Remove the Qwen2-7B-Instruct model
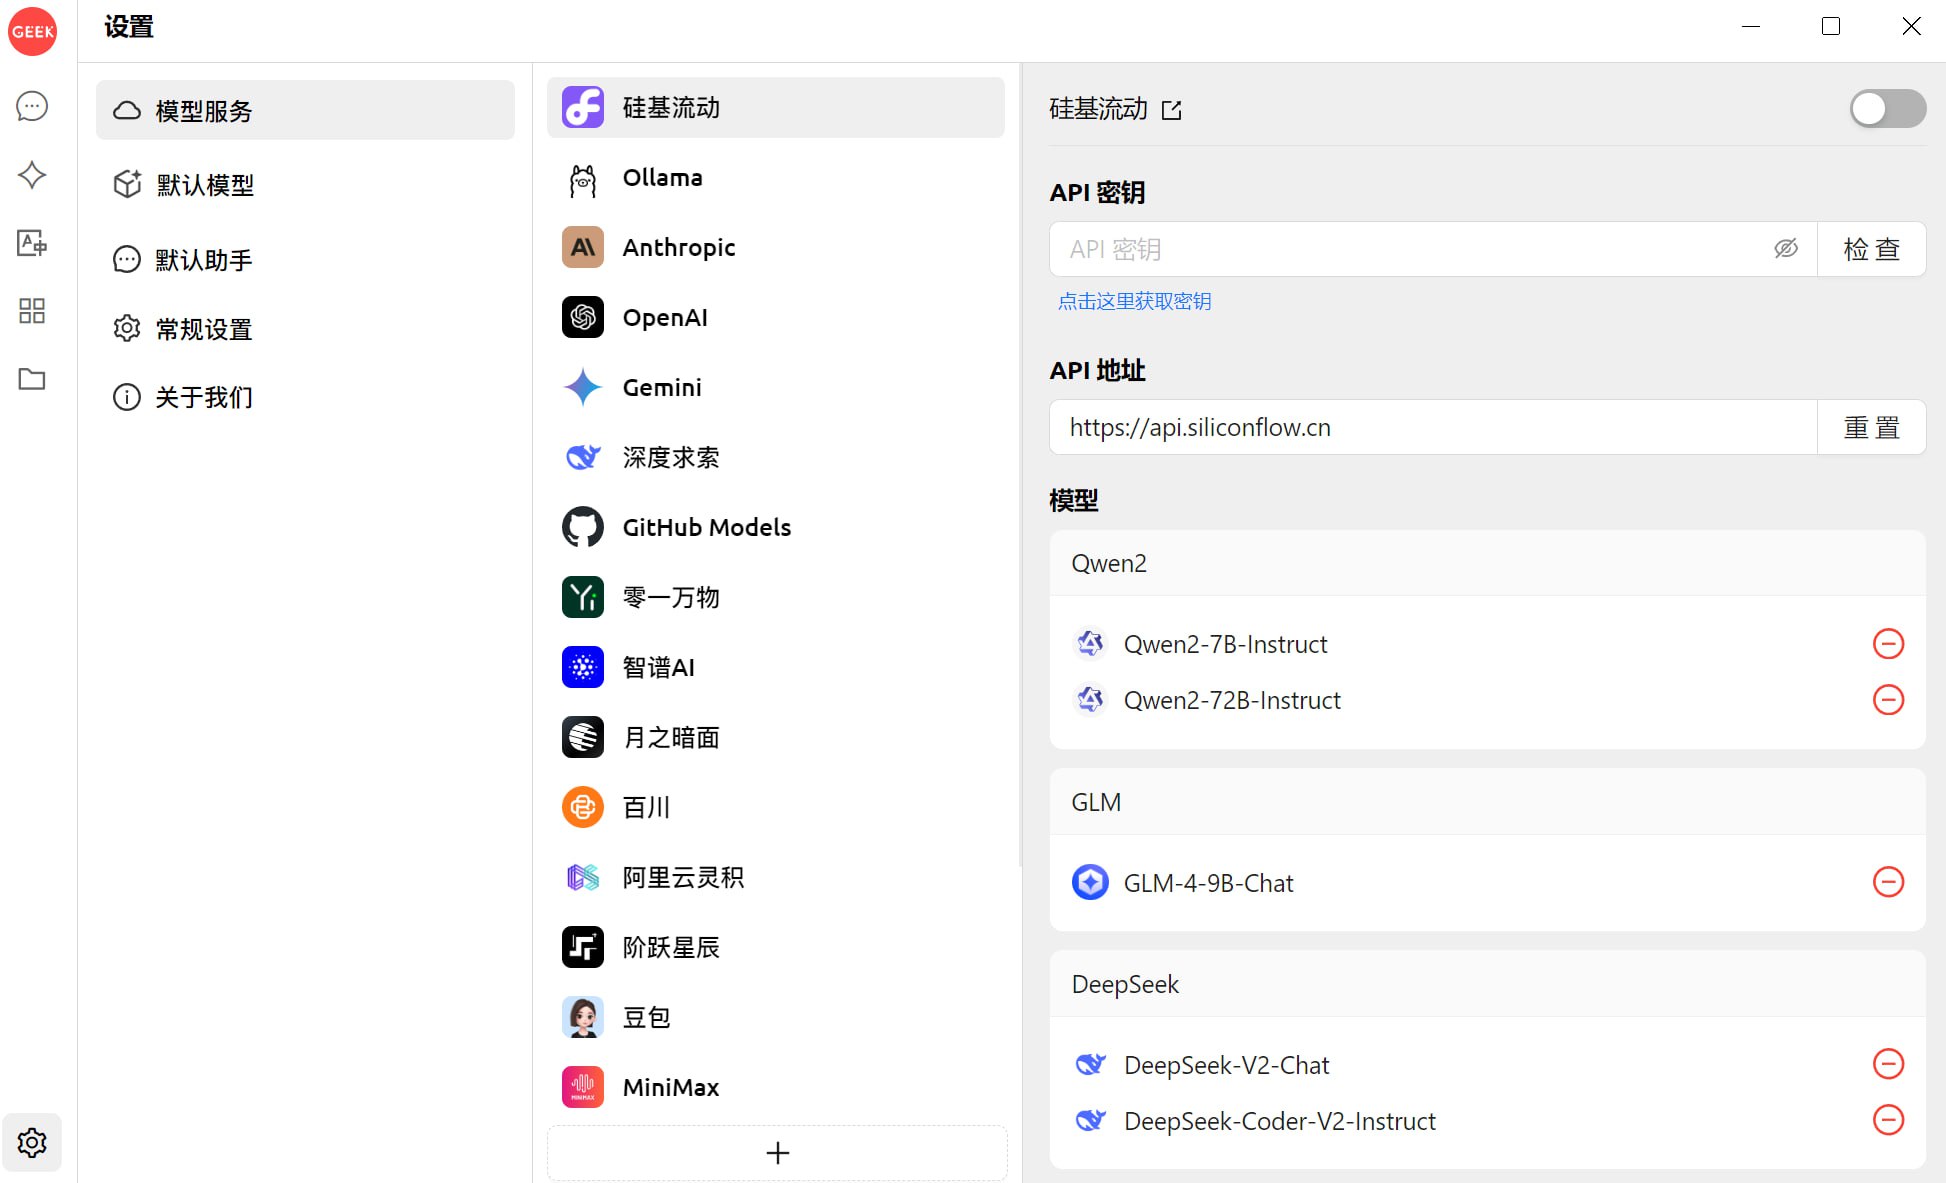This screenshot has width=1946, height=1183. click(1888, 644)
